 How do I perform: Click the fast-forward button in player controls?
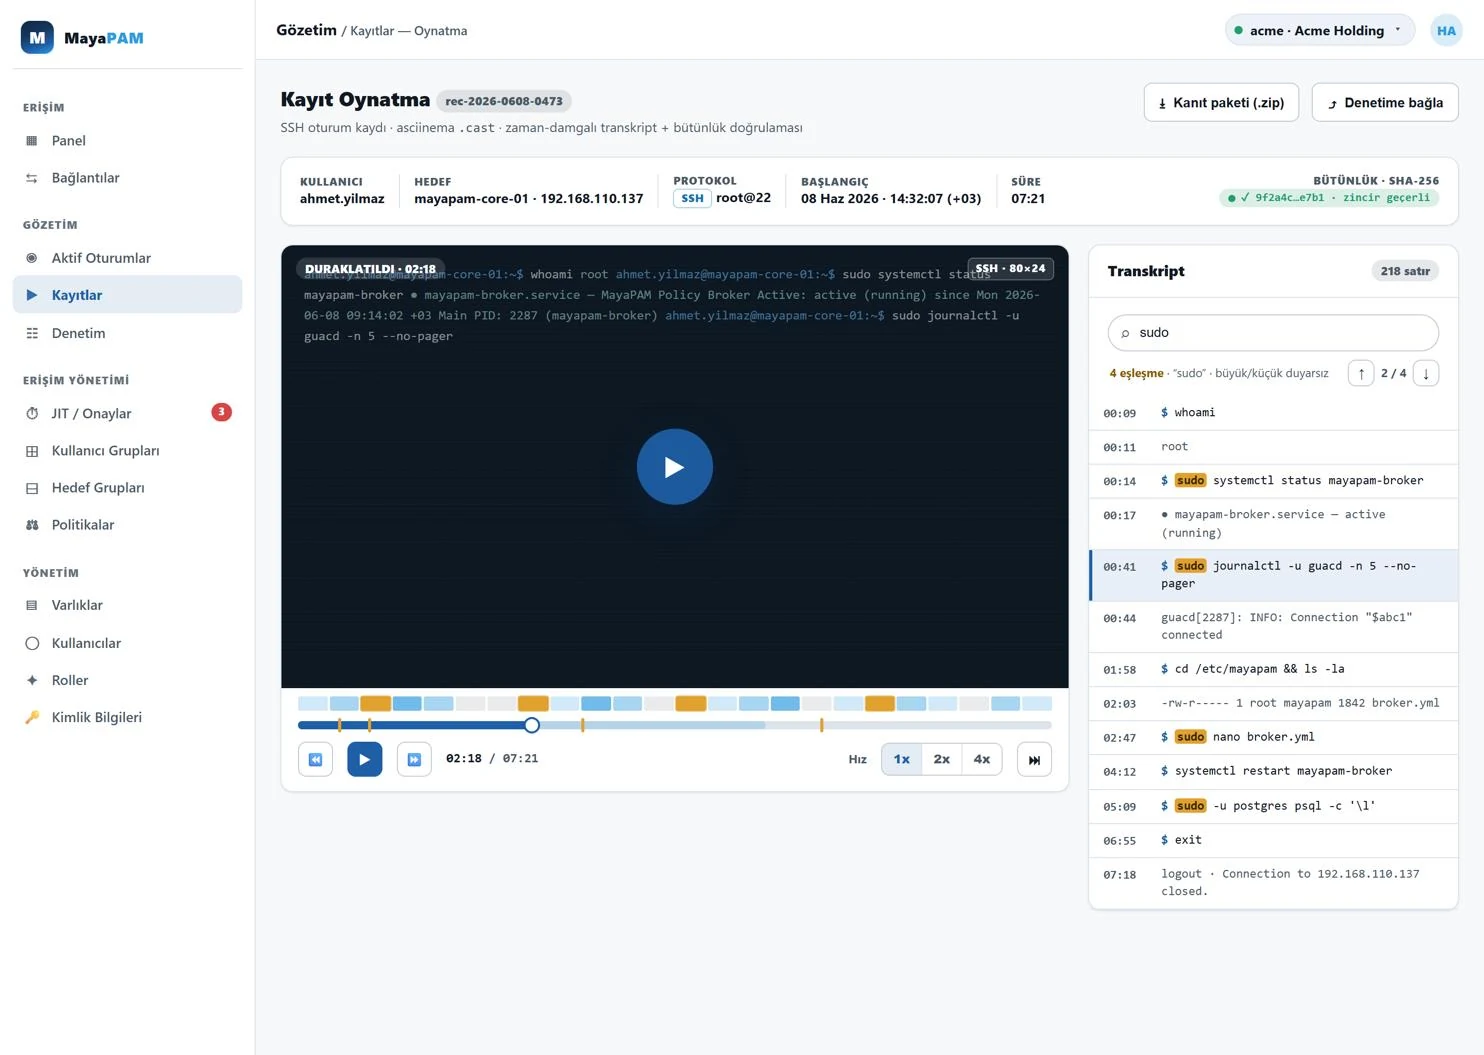(414, 760)
